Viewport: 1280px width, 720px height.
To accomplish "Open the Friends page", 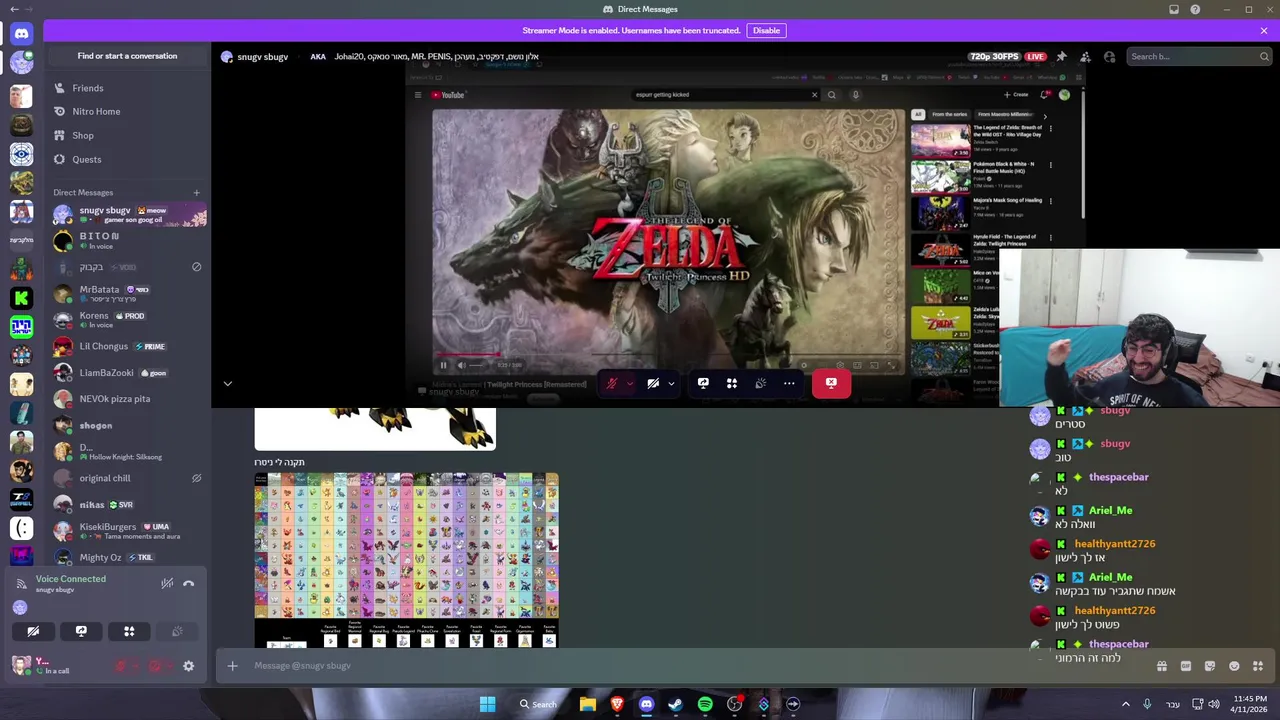I will click(127, 88).
